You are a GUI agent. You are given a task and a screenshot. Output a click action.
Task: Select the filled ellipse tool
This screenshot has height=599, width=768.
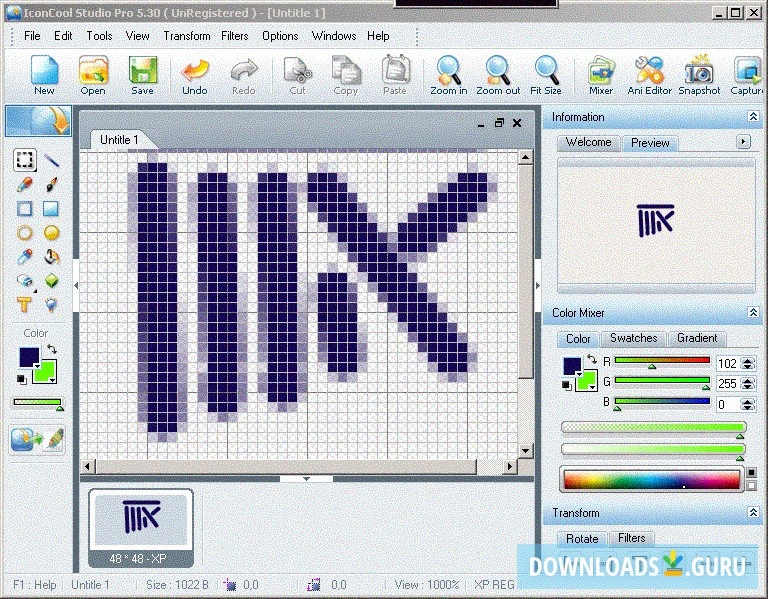[51, 233]
